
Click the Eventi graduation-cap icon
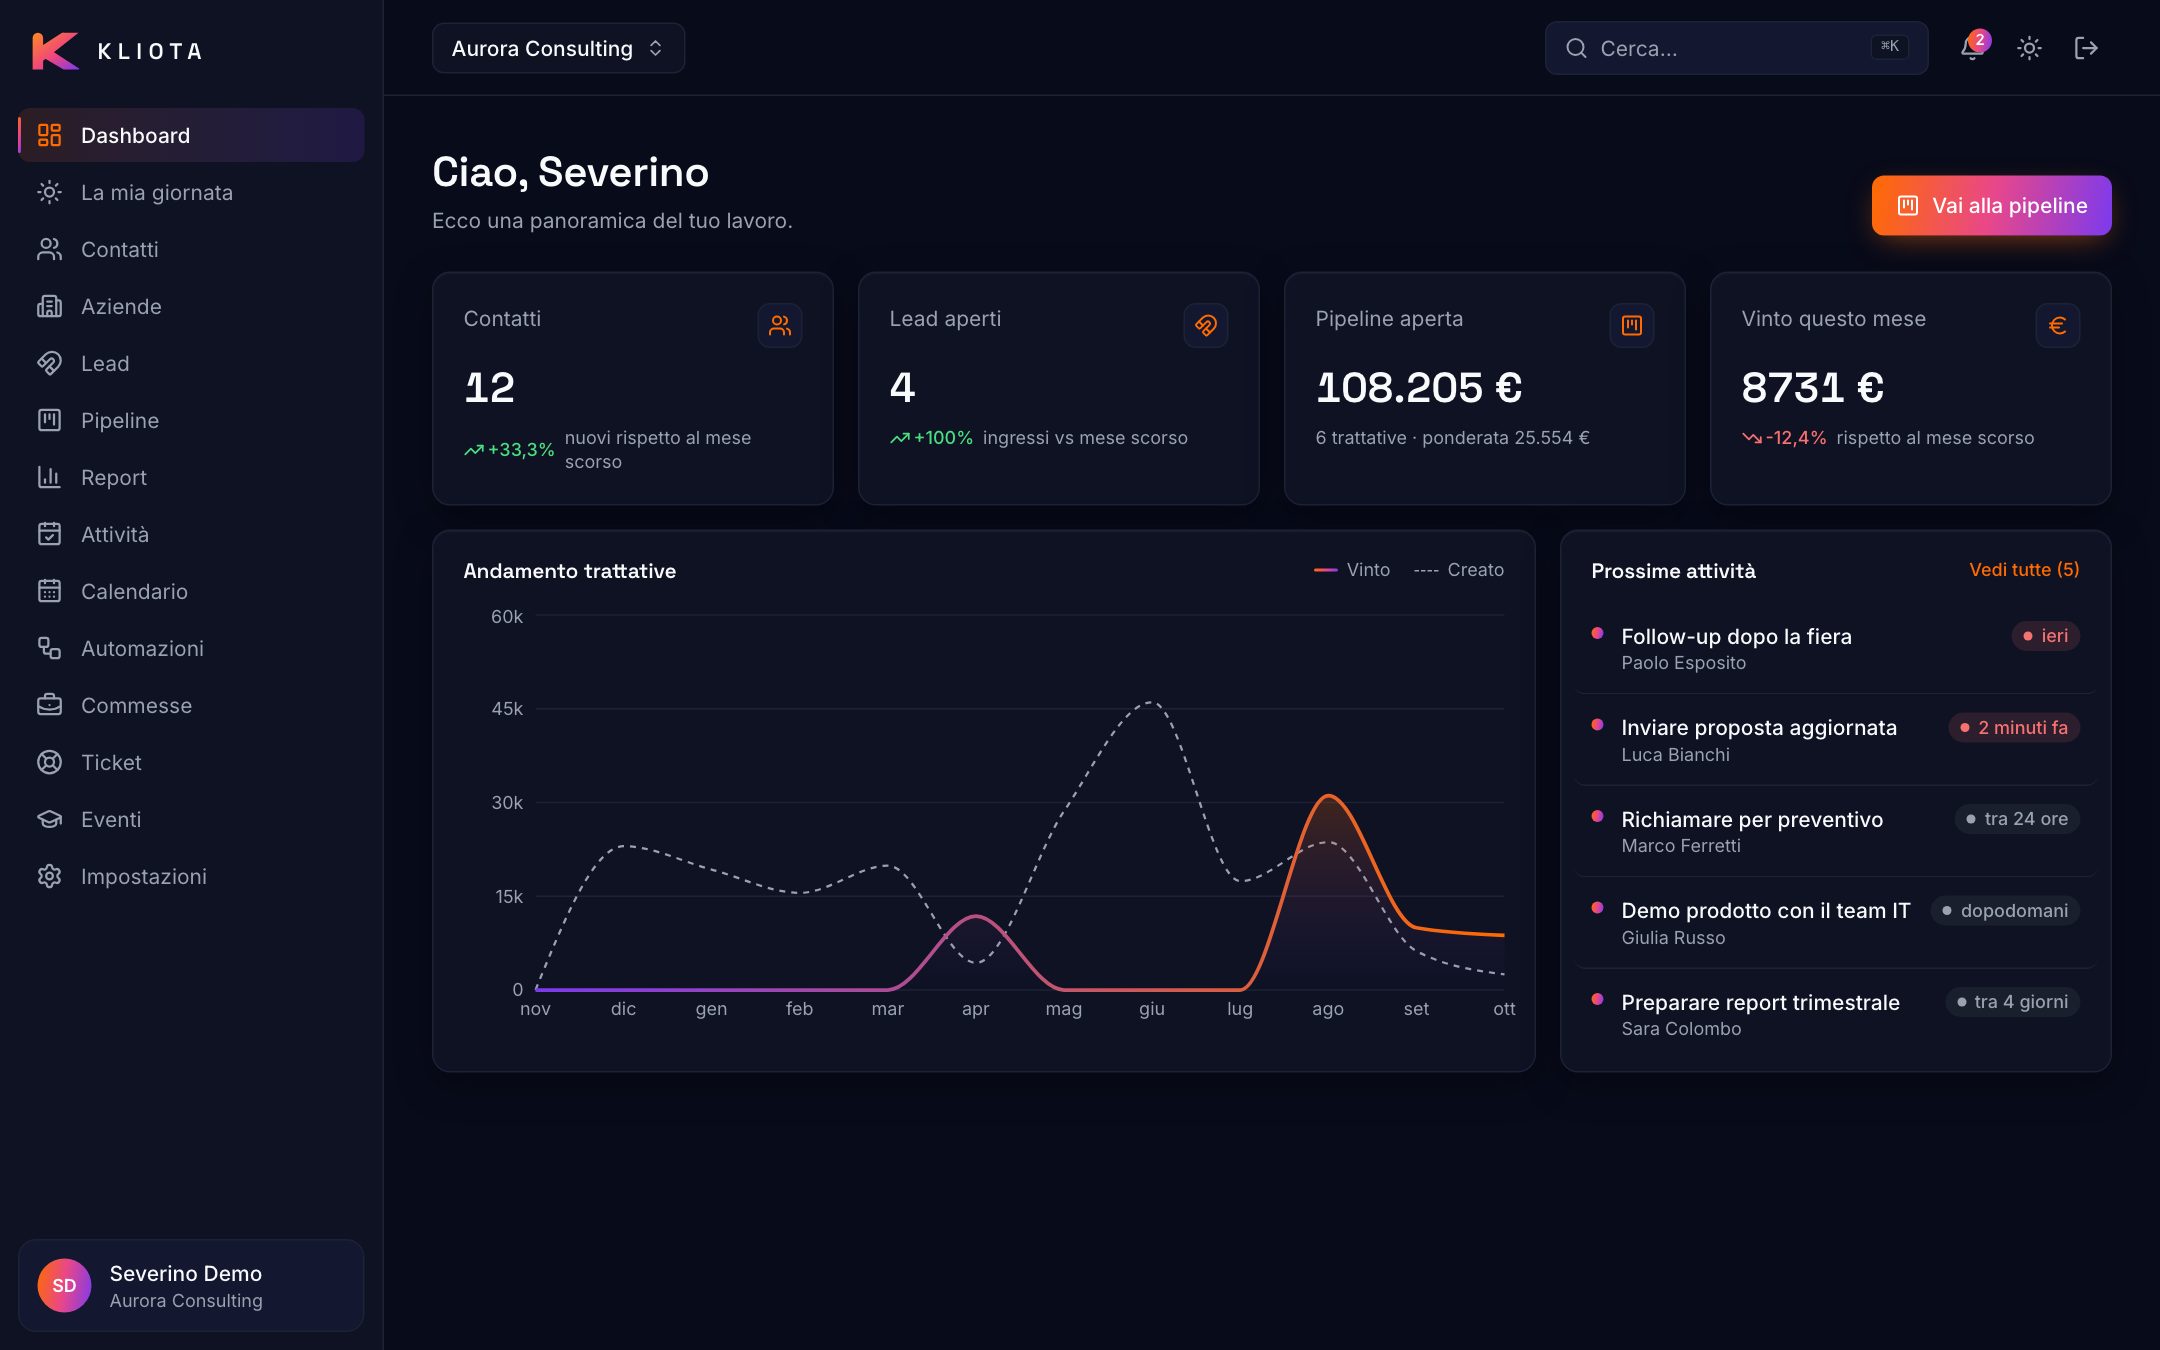point(49,819)
